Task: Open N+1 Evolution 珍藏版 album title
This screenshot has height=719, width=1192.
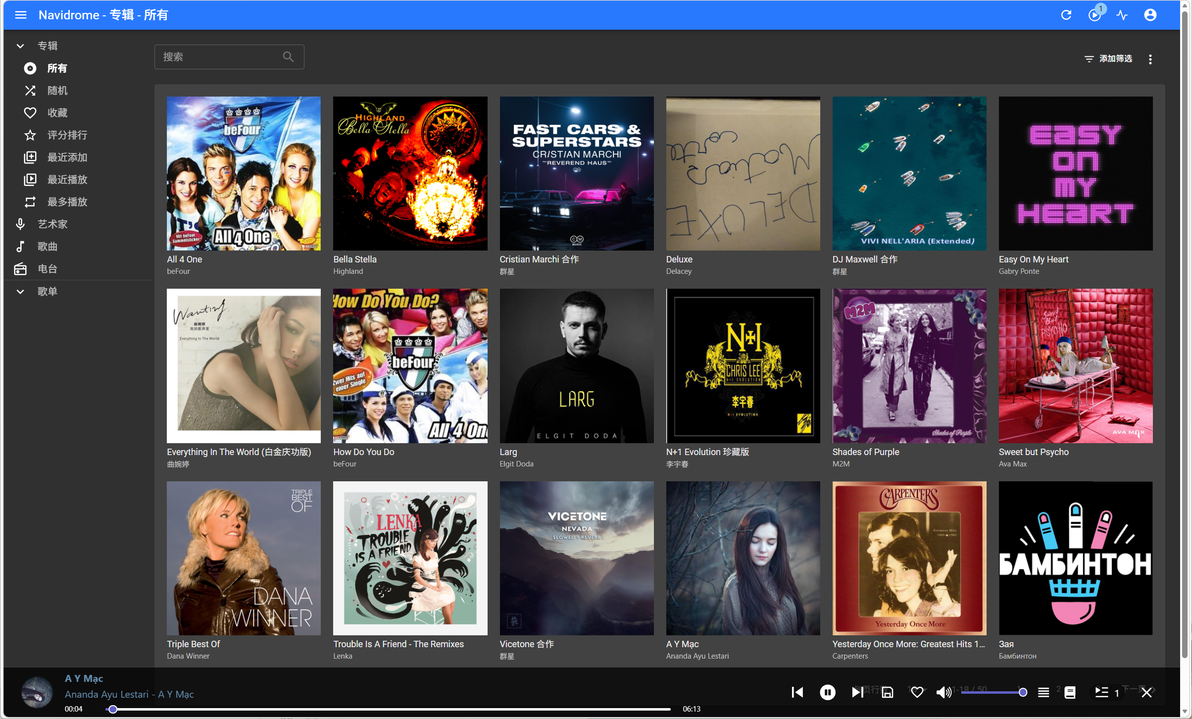Action: (x=707, y=451)
